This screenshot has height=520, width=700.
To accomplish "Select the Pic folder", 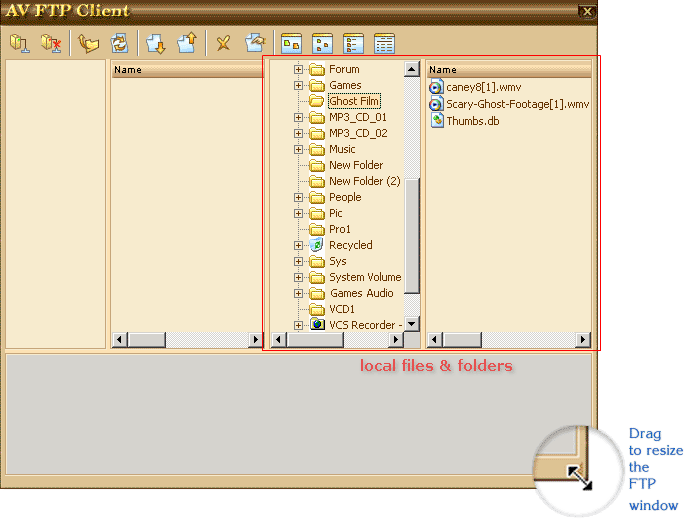I will [336, 213].
